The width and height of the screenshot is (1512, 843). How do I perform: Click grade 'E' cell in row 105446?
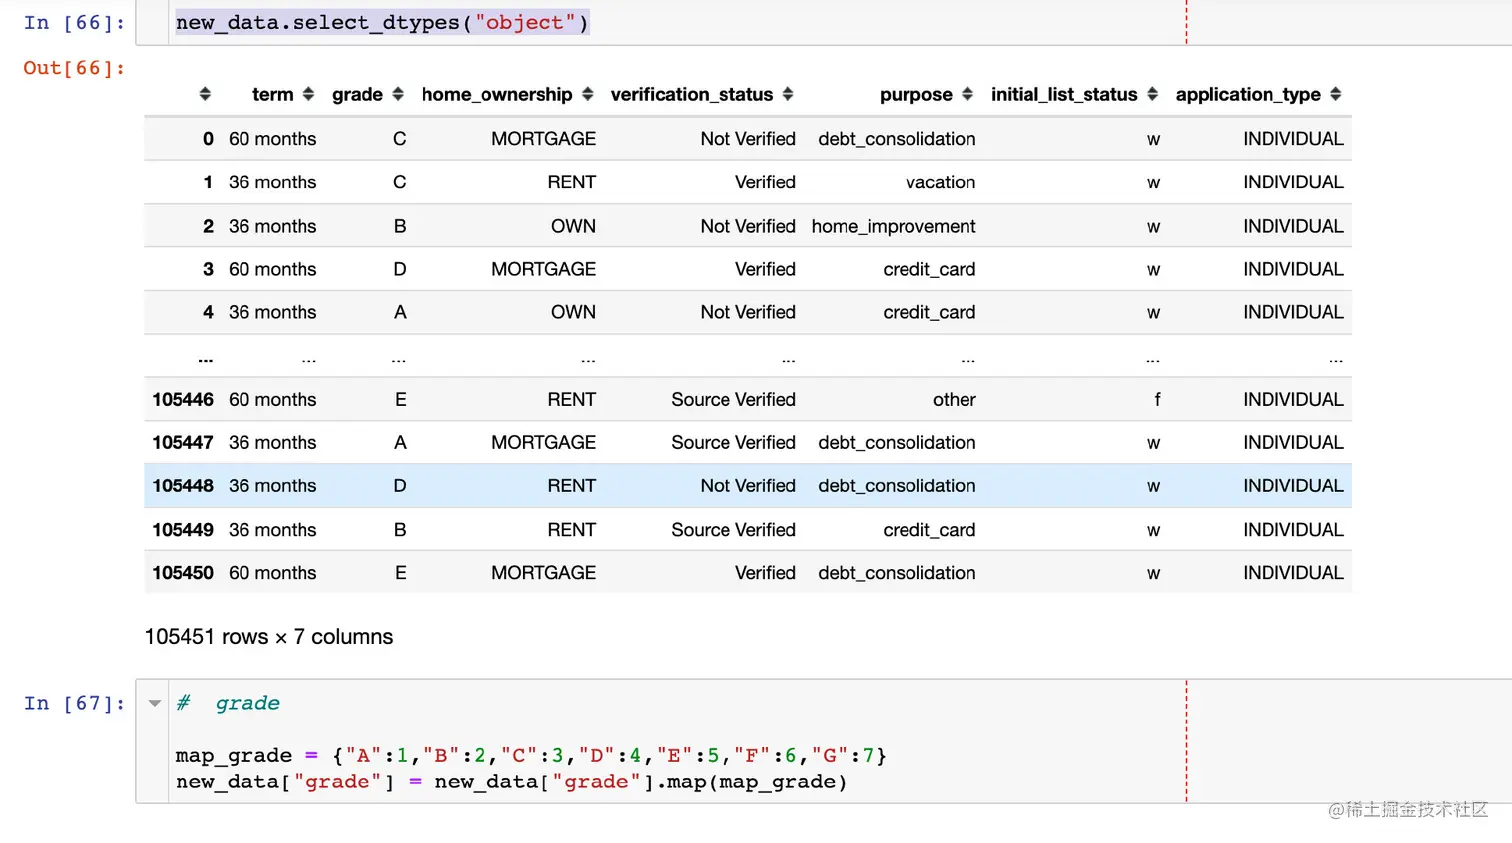click(x=400, y=399)
